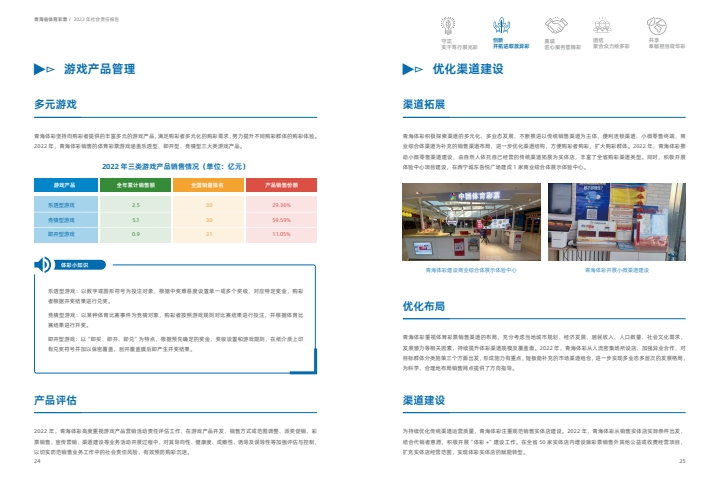Click the 优化布局 section heading
The height and width of the screenshot is (489, 720).
click(x=424, y=306)
